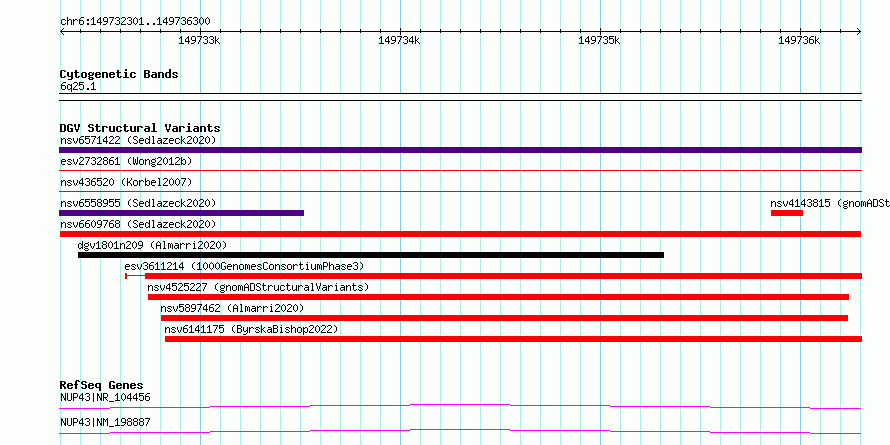The width and height of the screenshot is (890, 445).
Task: Click the 149734k ruler tick label
Action: (399, 41)
